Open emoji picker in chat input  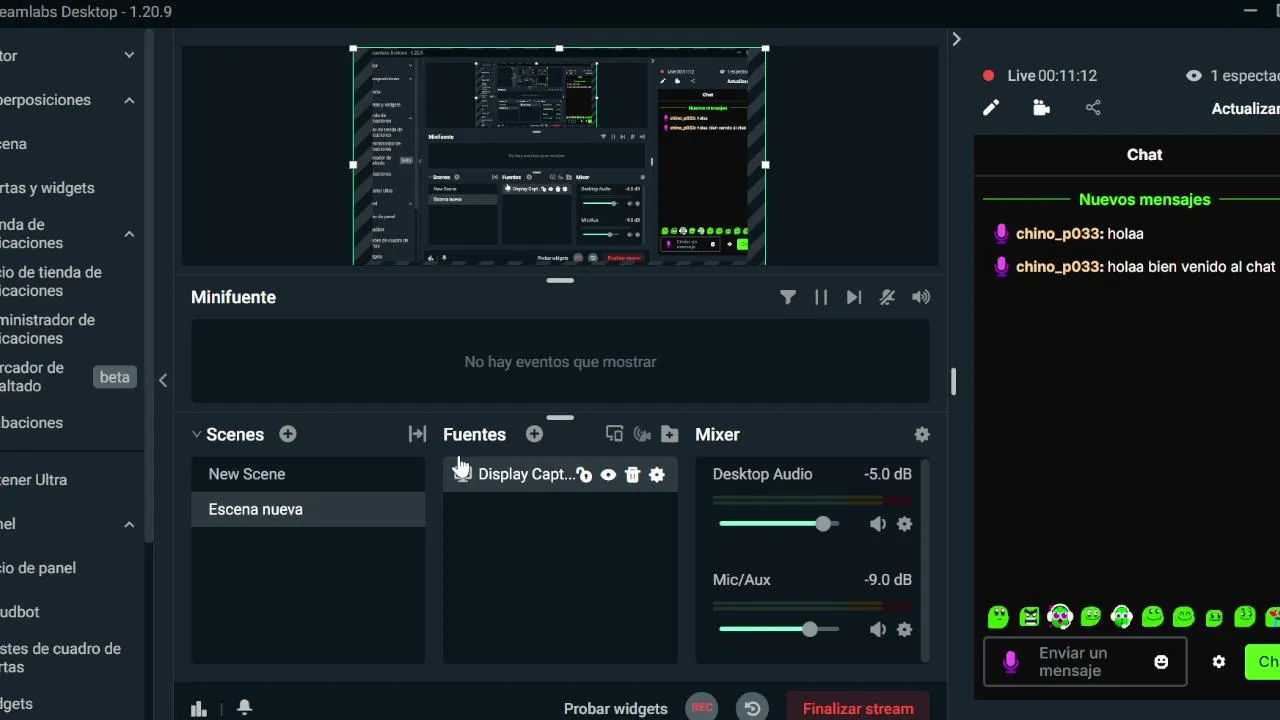[x=1161, y=662]
